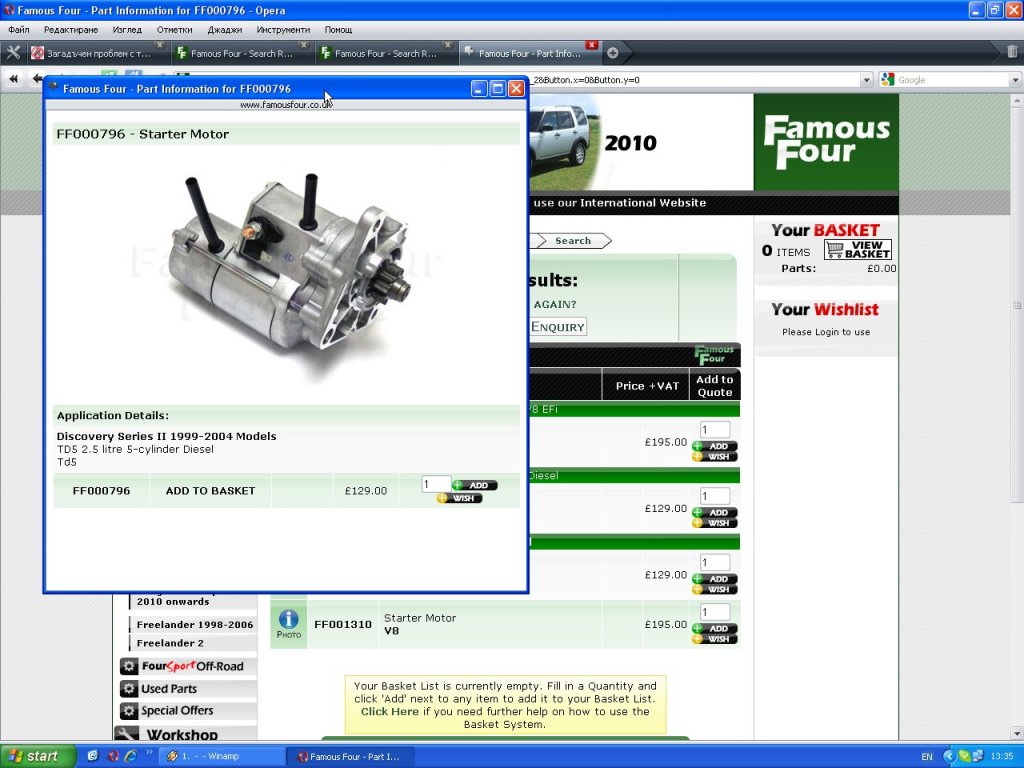Image resolution: width=1024 pixels, height=768 pixels.
Task: Click ADD button for FF001310 row
Action: (714, 628)
